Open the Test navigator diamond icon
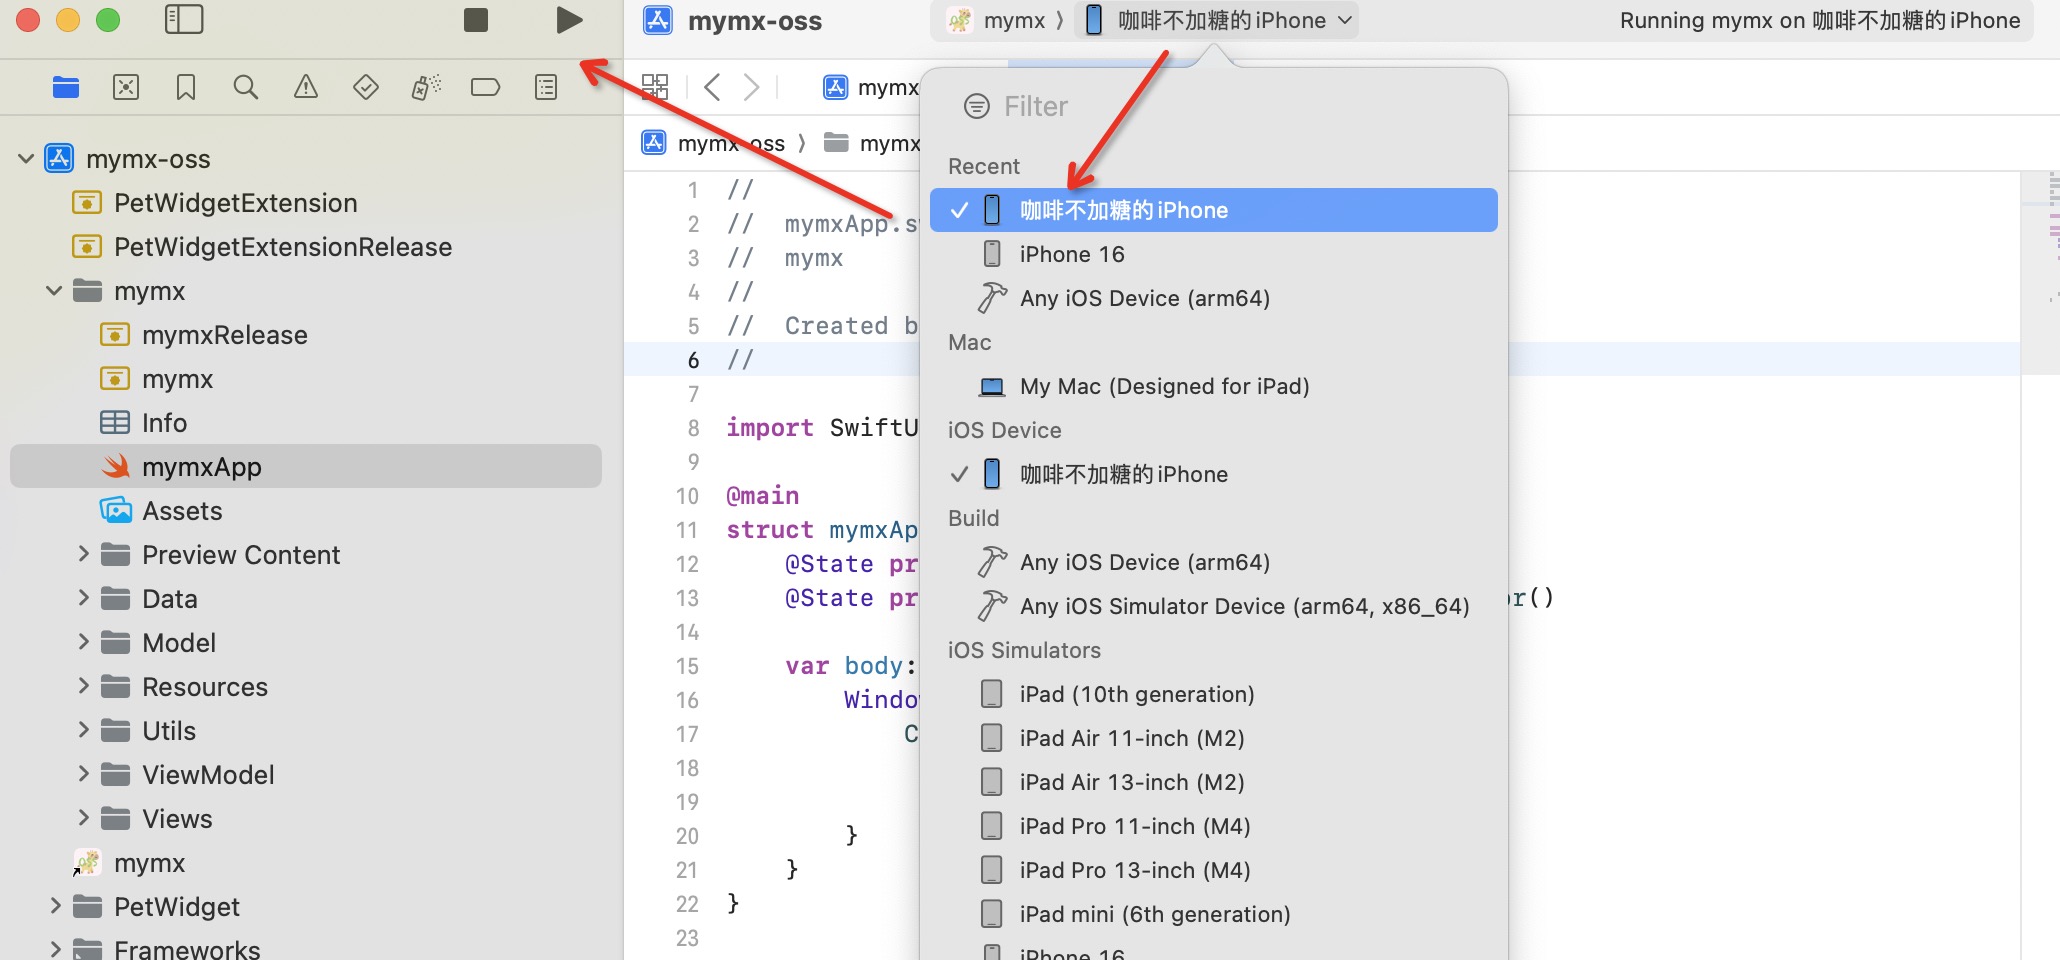The height and width of the screenshot is (960, 2060). 366,88
